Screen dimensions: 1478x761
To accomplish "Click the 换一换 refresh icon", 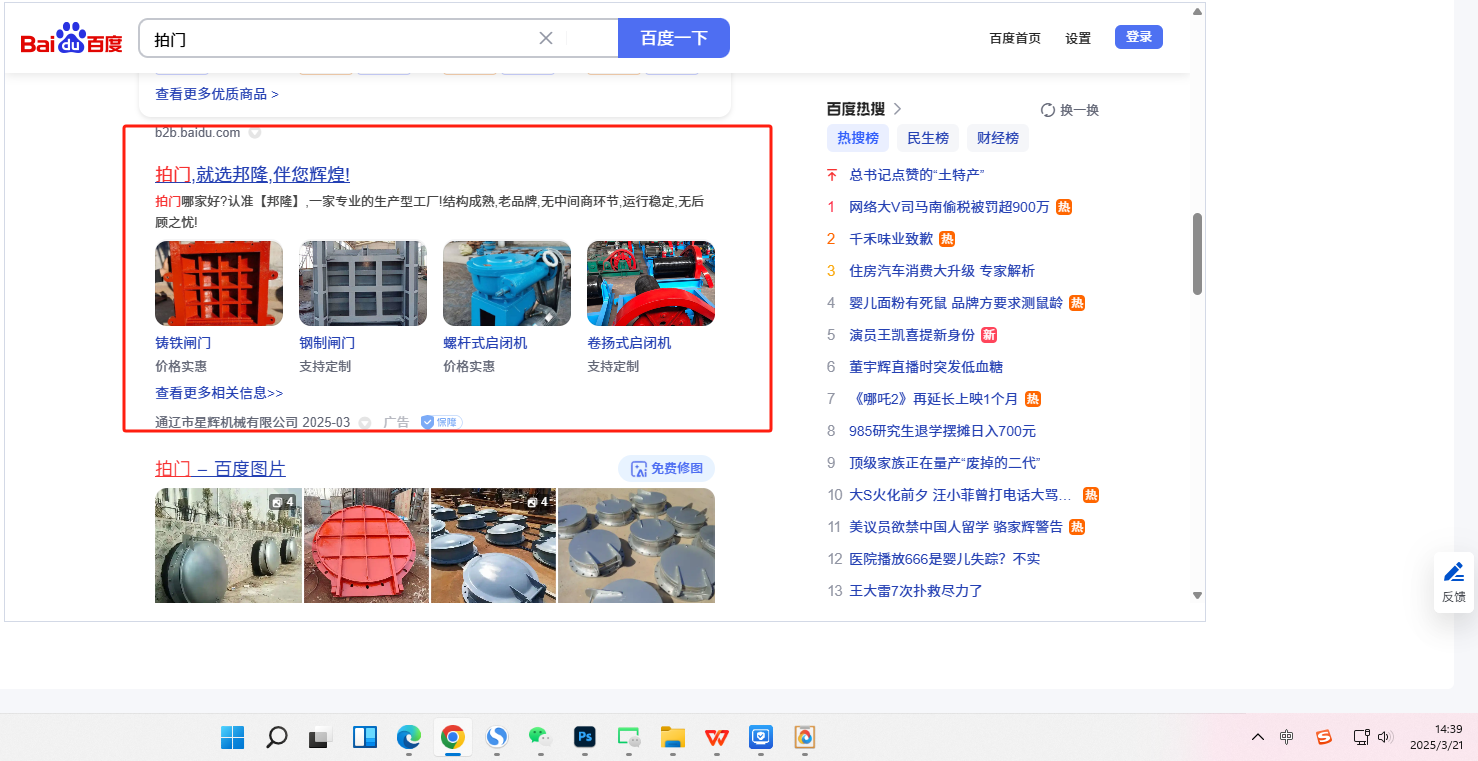I will point(1048,110).
